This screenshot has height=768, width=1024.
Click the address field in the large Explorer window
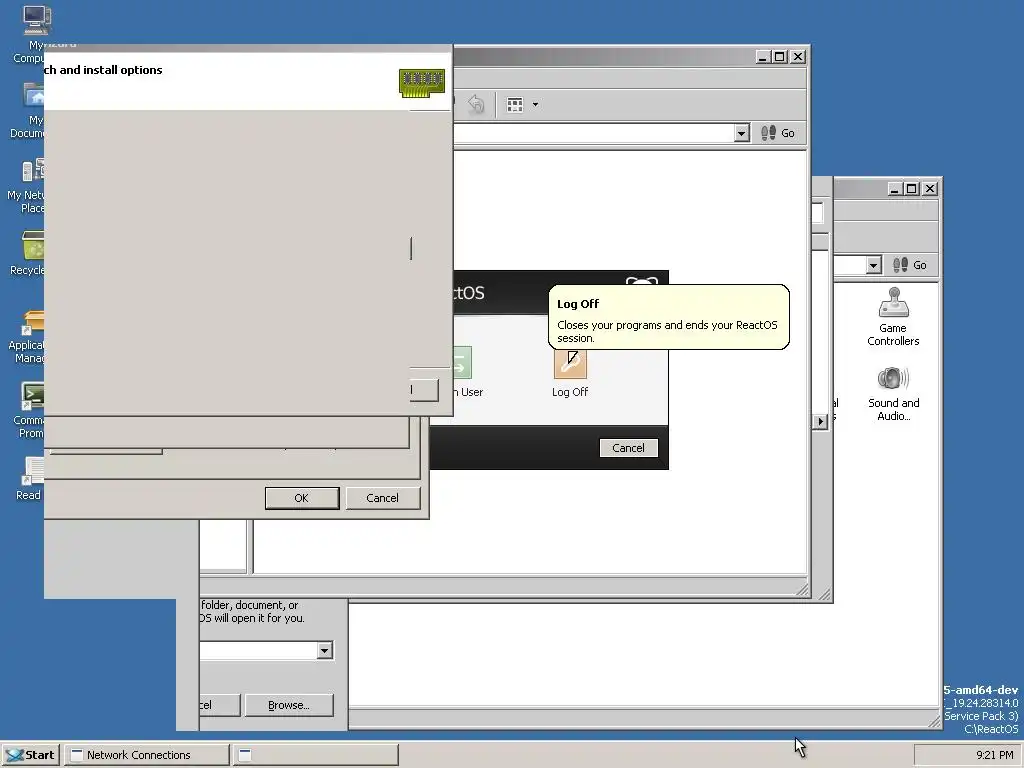593,133
